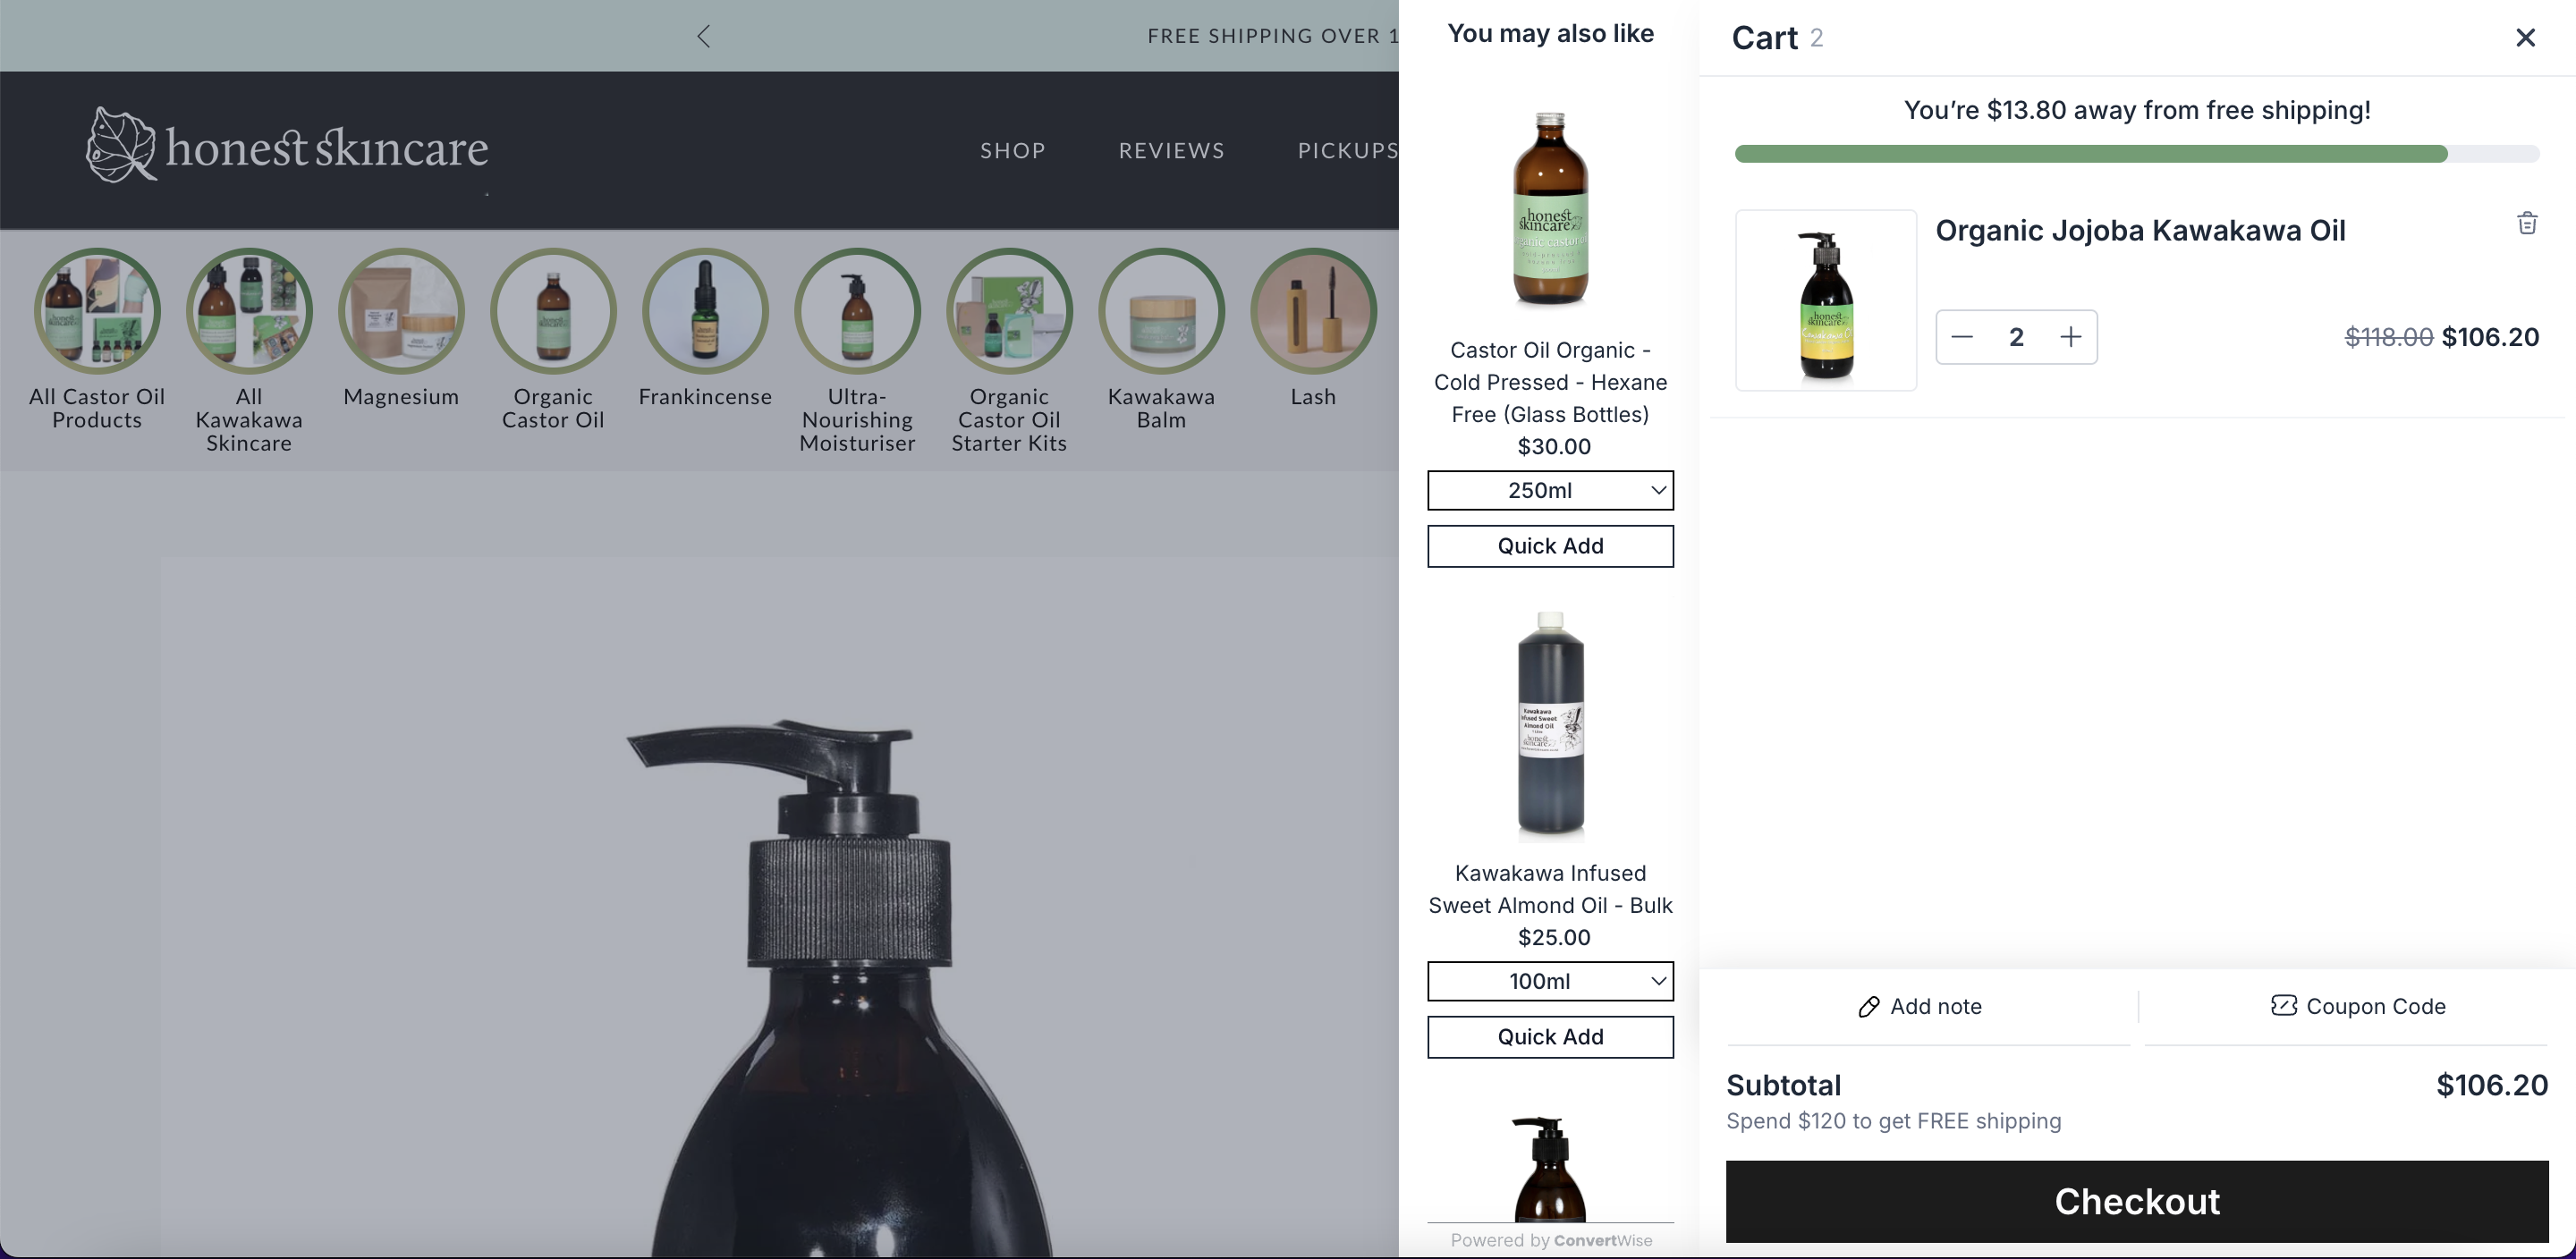Click the Subtotal amount $106.20
This screenshot has height=1259, width=2576.
pos(2492,1085)
